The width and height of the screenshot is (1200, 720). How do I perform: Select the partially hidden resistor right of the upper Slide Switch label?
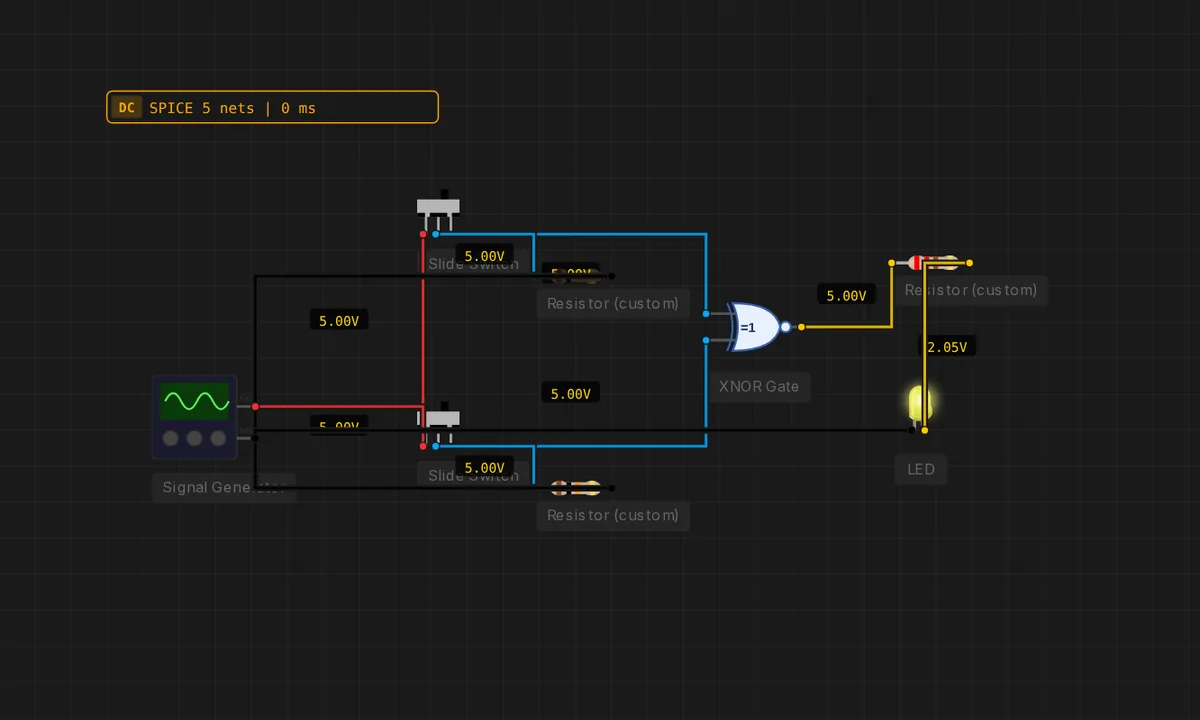pos(574,276)
